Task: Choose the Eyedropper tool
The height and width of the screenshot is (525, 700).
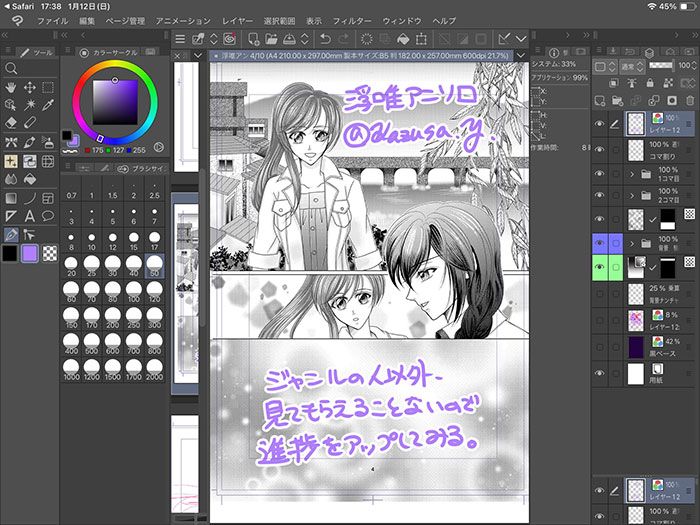Action: tap(48, 104)
